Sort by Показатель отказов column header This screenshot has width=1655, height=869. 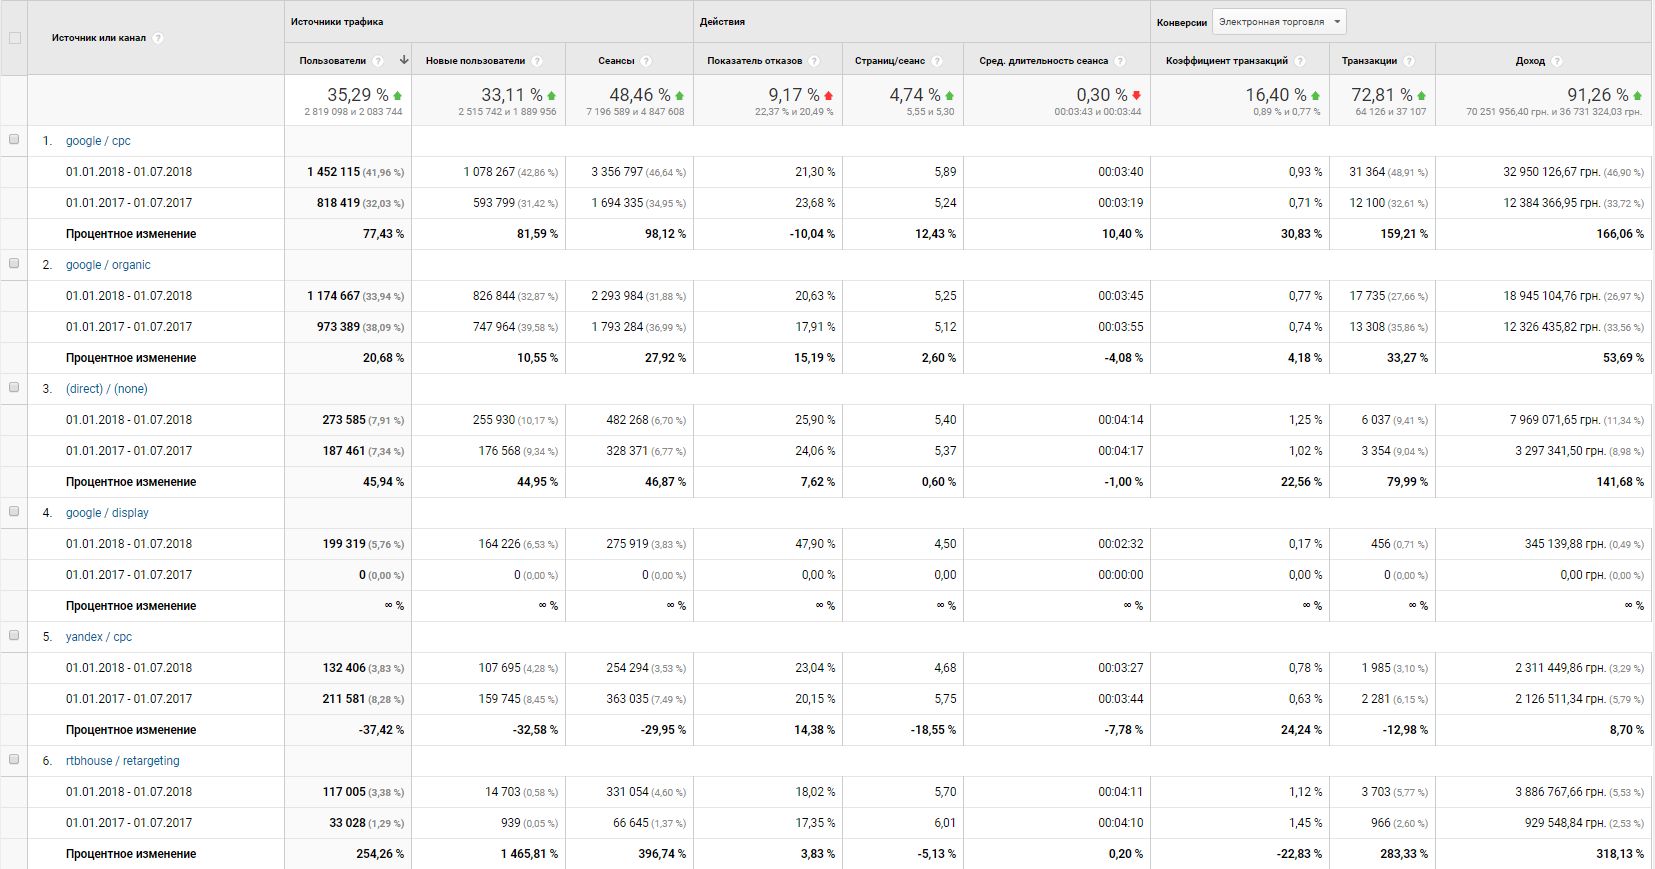pos(755,61)
